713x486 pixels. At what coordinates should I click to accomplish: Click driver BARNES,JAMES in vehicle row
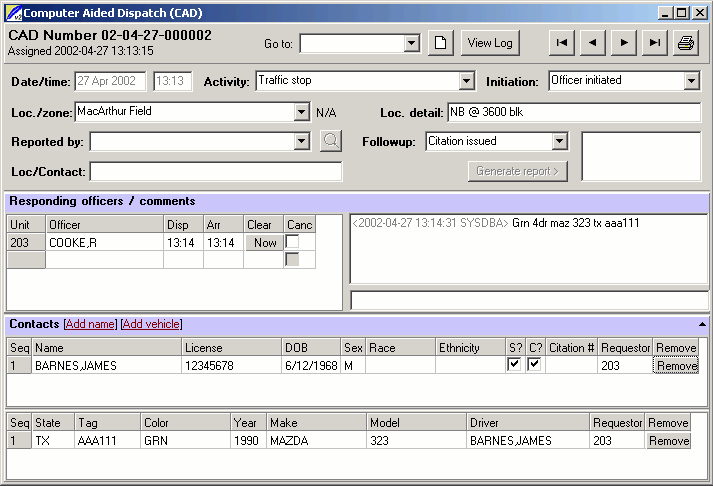click(x=528, y=441)
